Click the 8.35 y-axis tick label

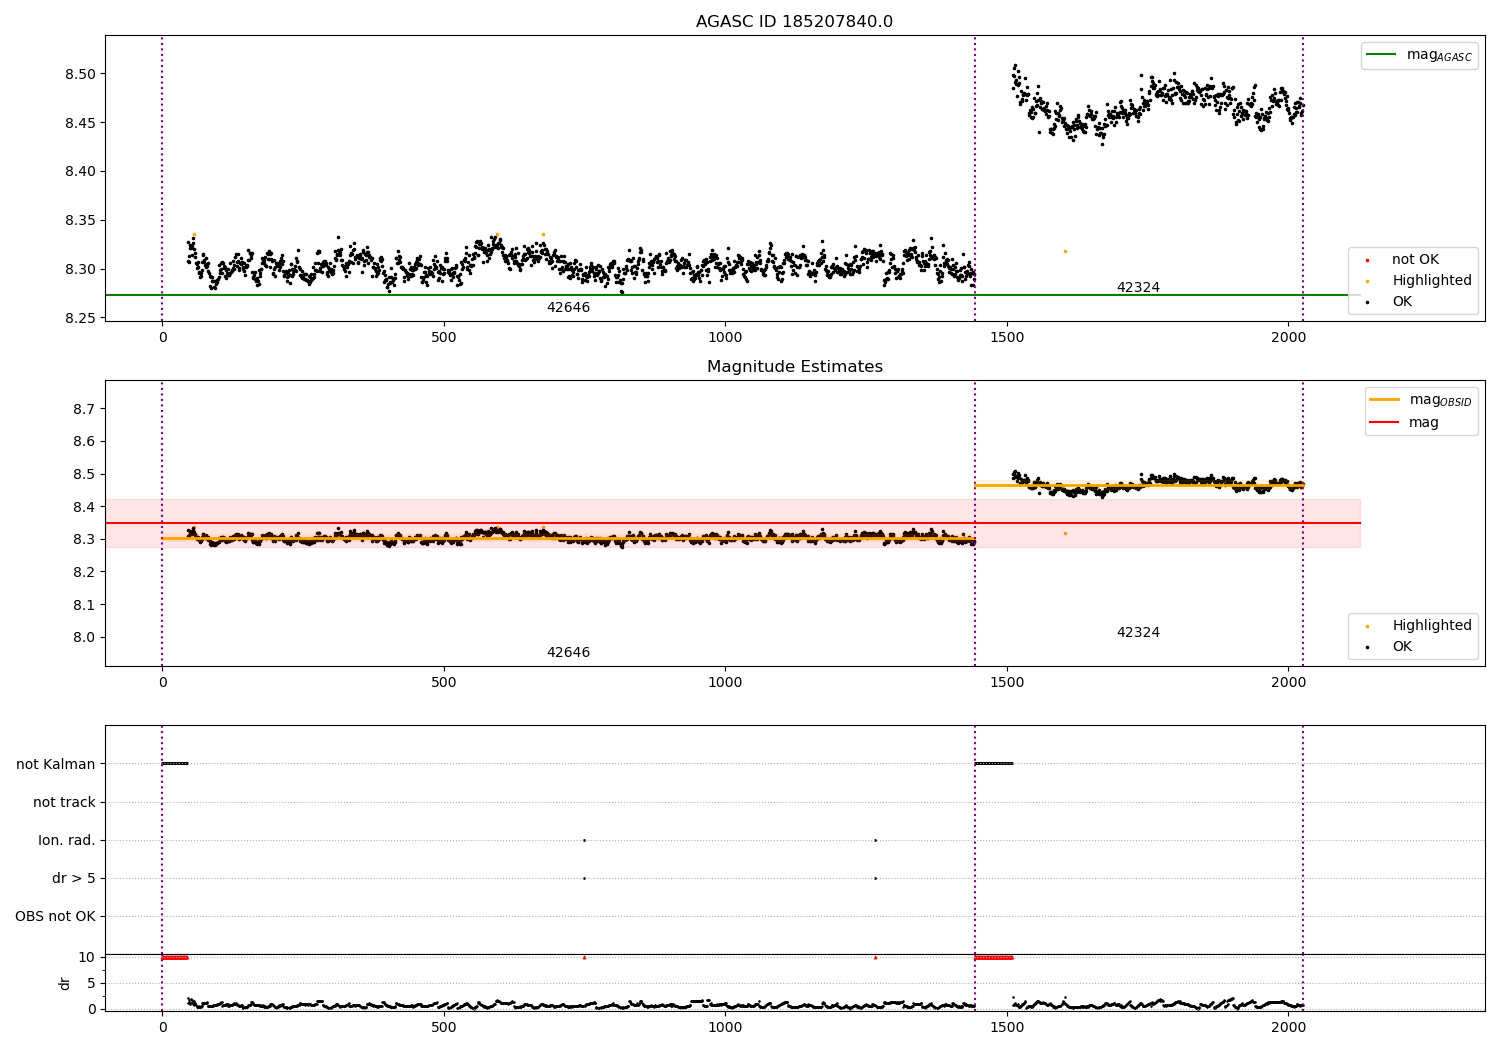click(x=80, y=221)
